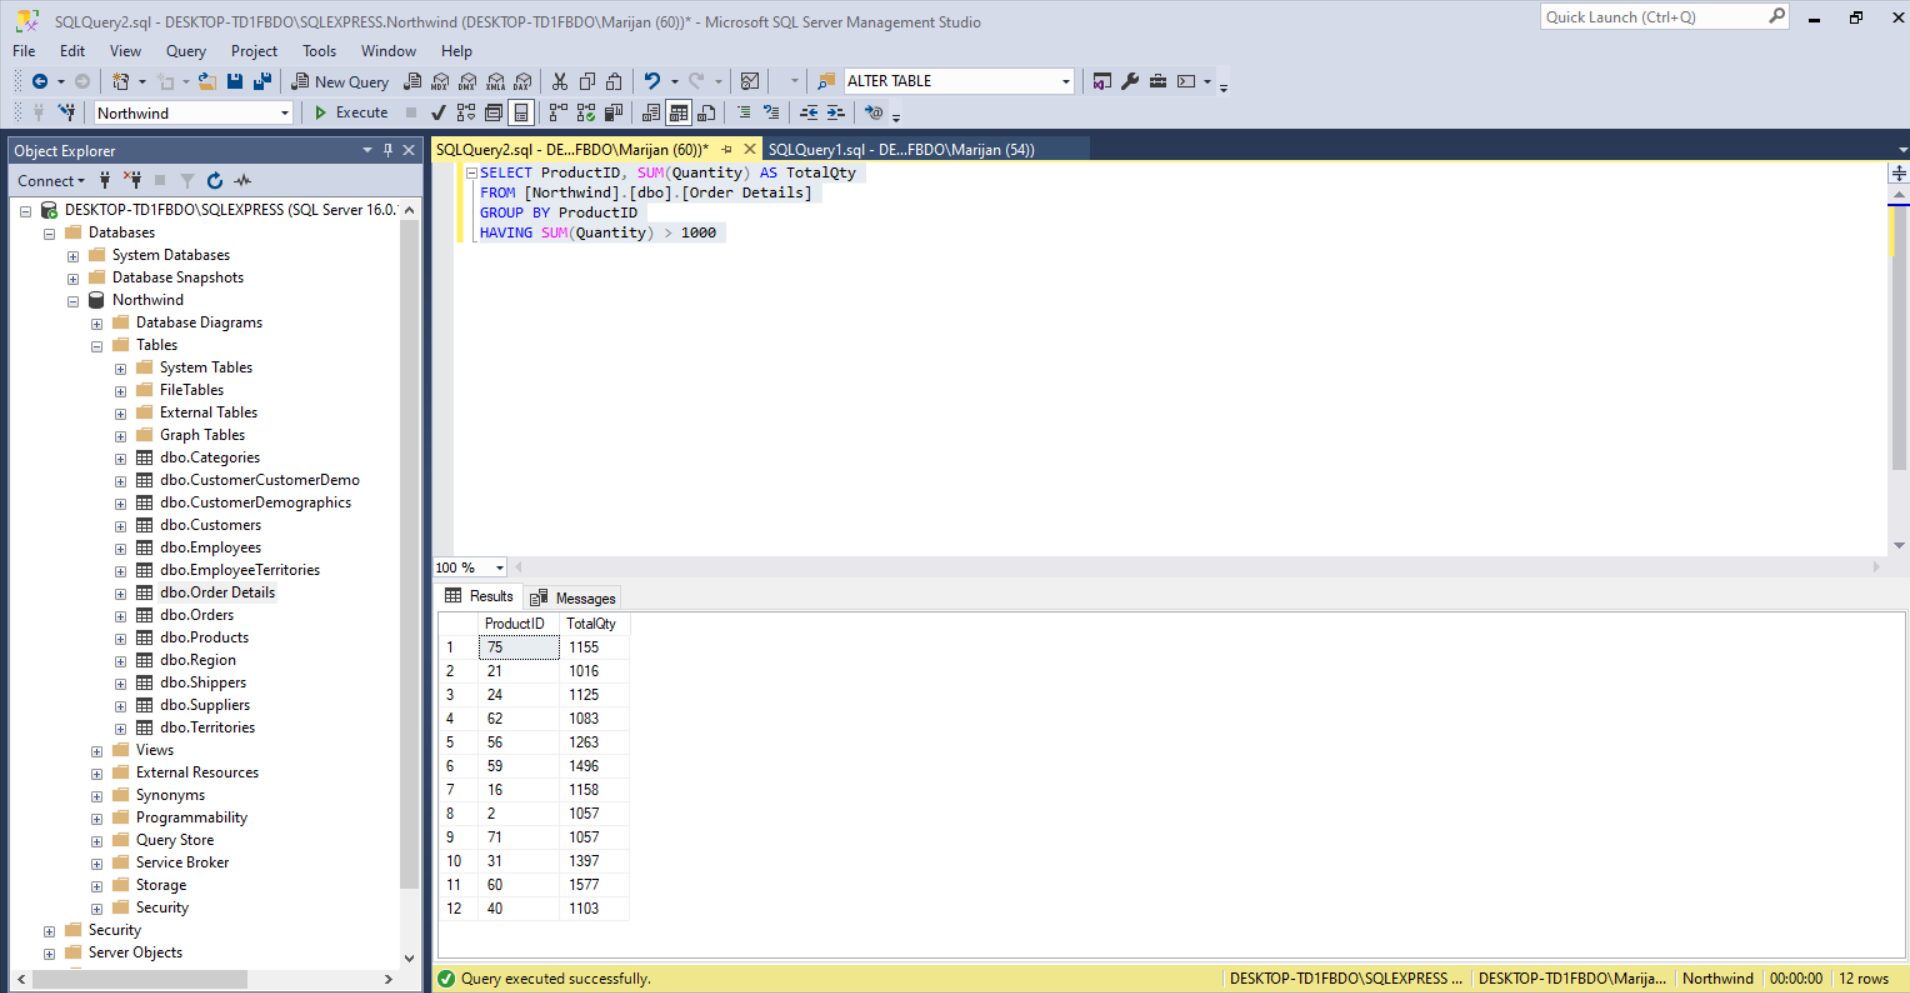Toggle Results to Grid mode
Screen dimensions: 1910x993
pyautogui.click(x=679, y=113)
